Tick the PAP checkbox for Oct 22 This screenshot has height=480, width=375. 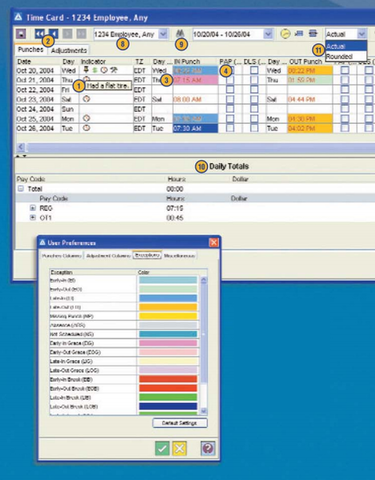click(230, 89)
